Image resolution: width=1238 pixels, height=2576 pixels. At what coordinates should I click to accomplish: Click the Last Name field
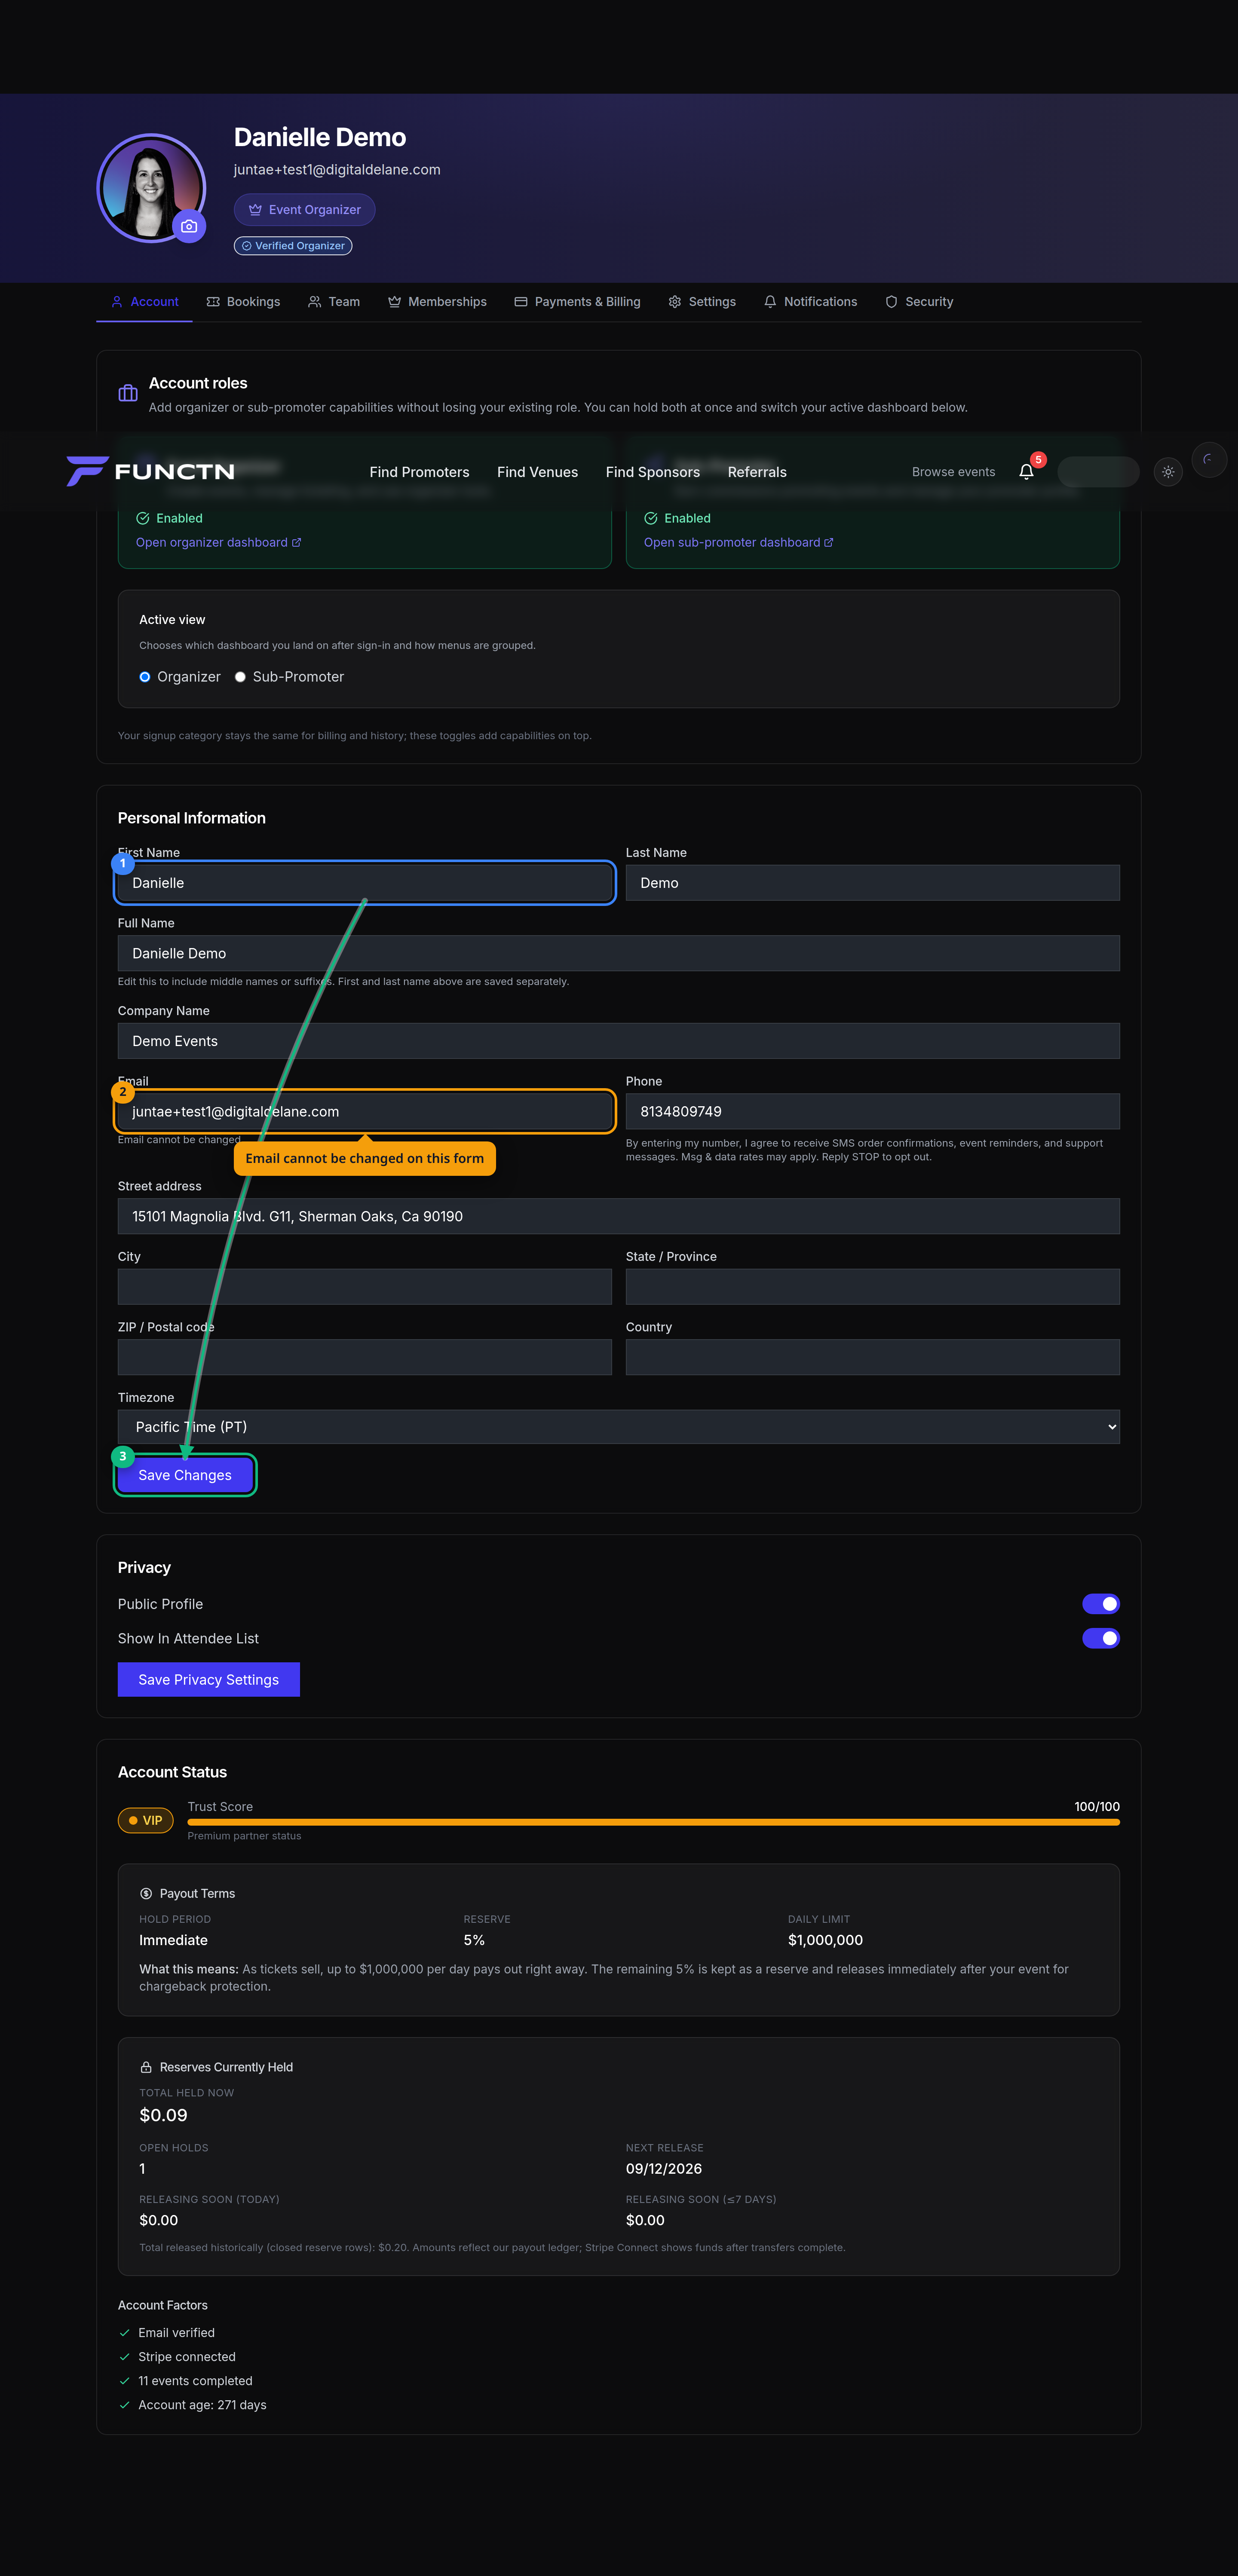(873, 883)
